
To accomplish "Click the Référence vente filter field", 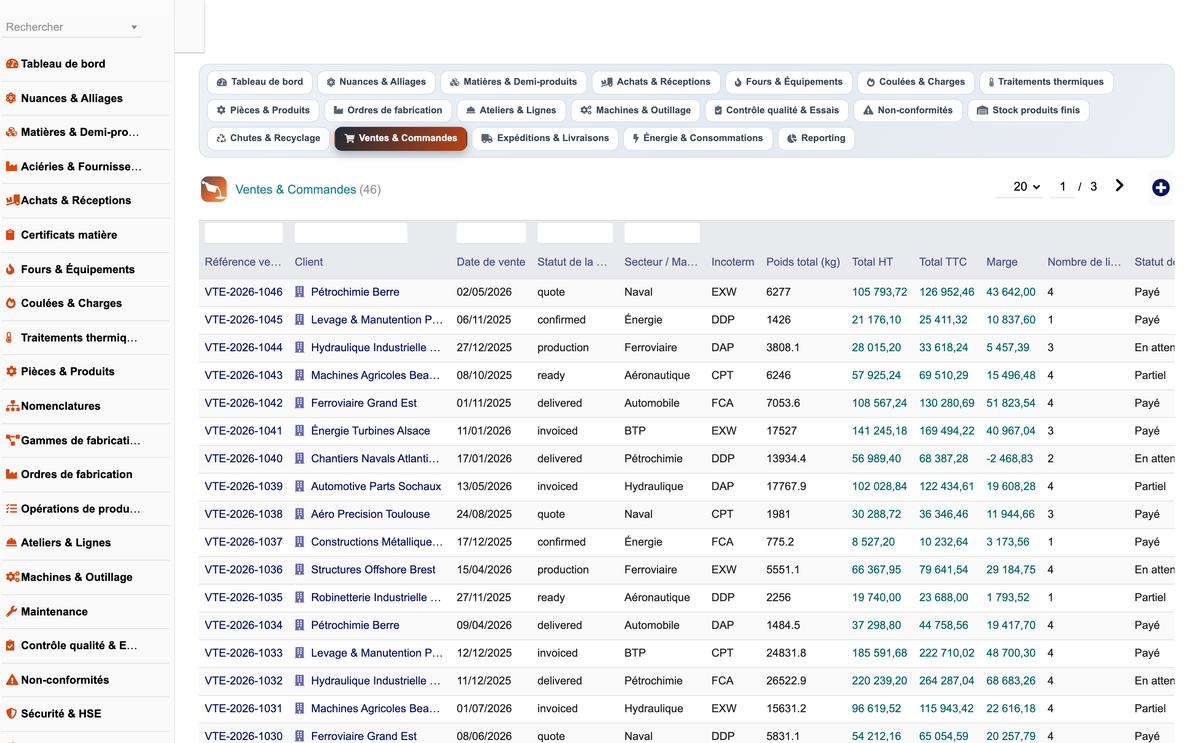I will click(244, 233).
